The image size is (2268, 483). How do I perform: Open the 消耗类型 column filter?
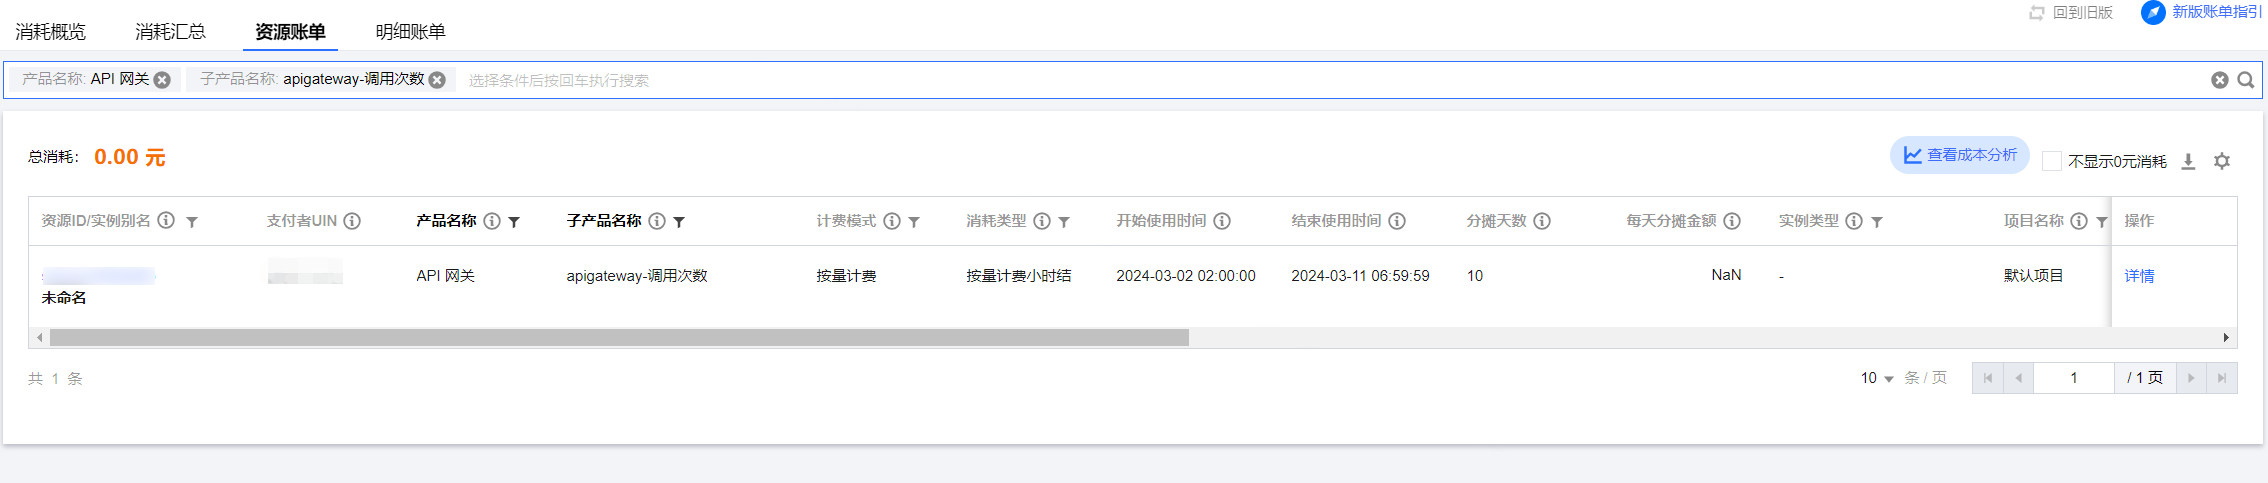1064,222
